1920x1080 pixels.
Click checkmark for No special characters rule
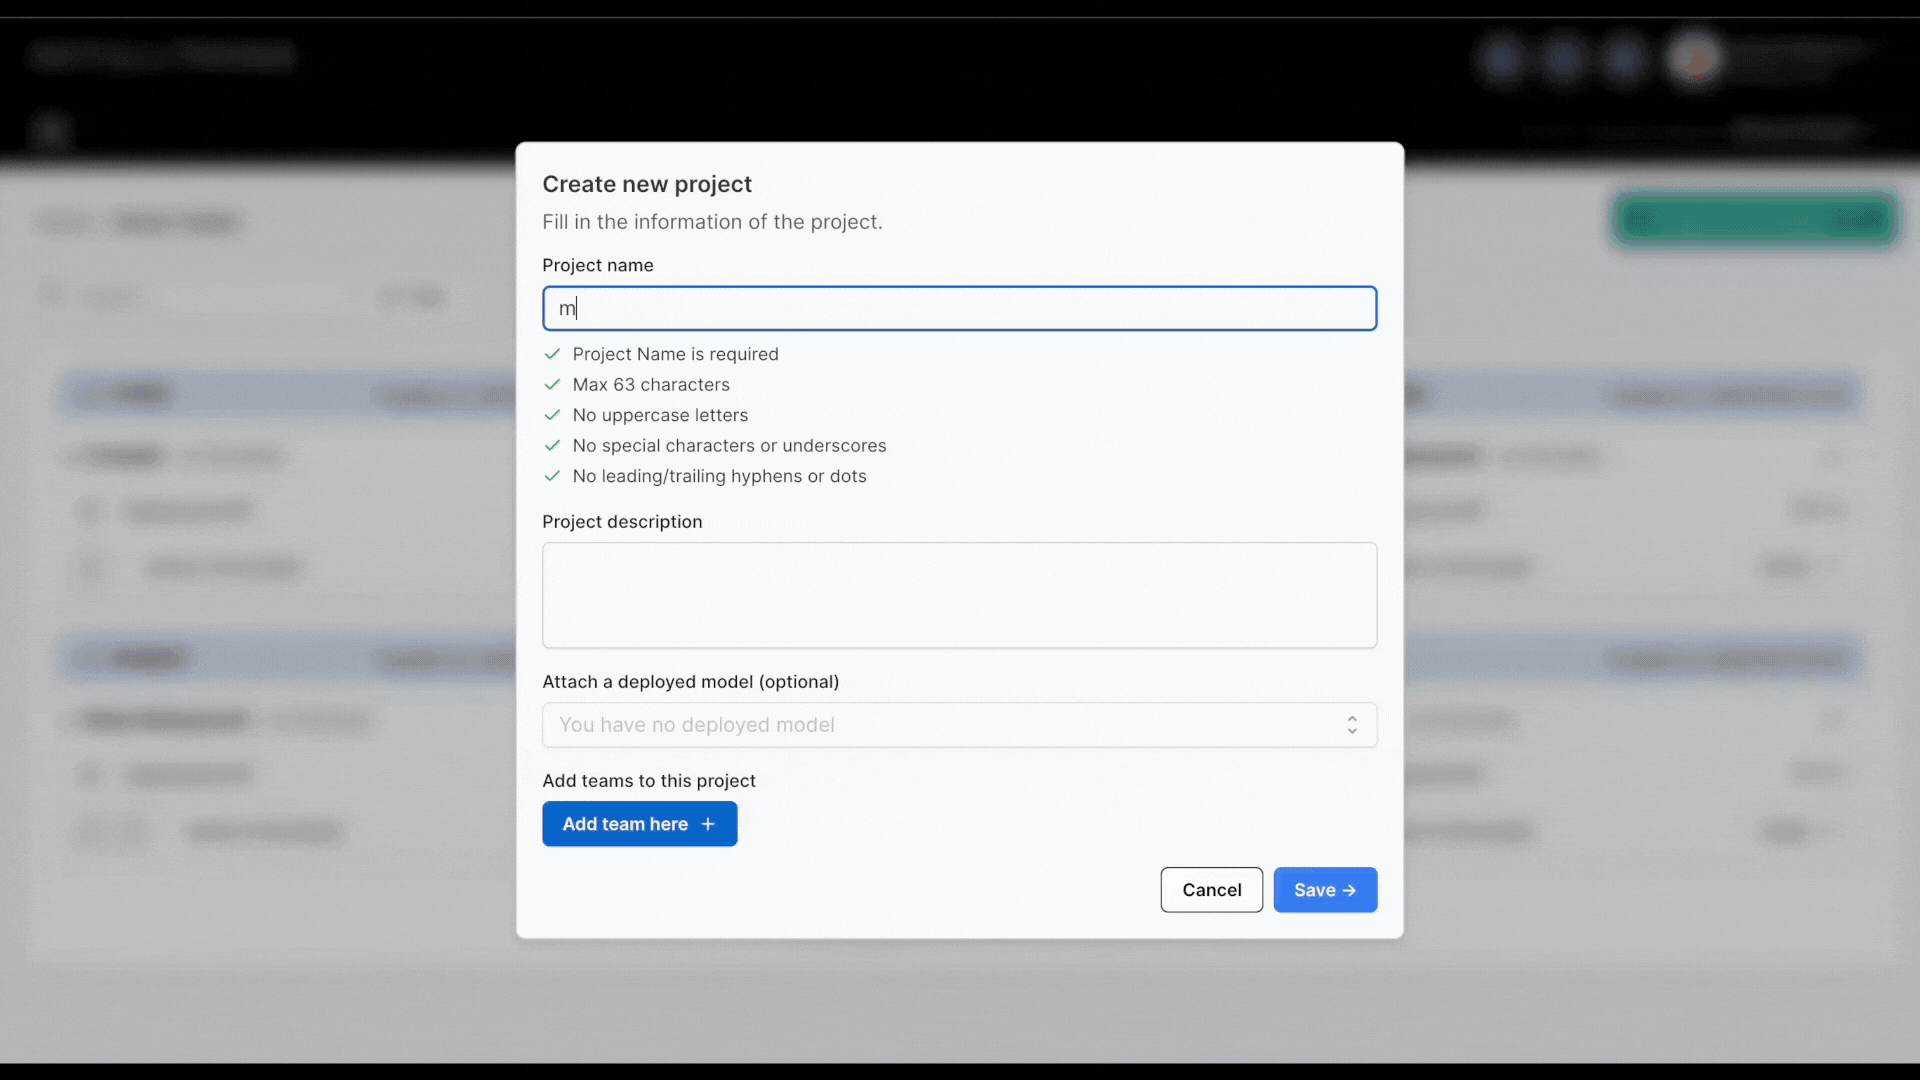click(x=552, y=446)
